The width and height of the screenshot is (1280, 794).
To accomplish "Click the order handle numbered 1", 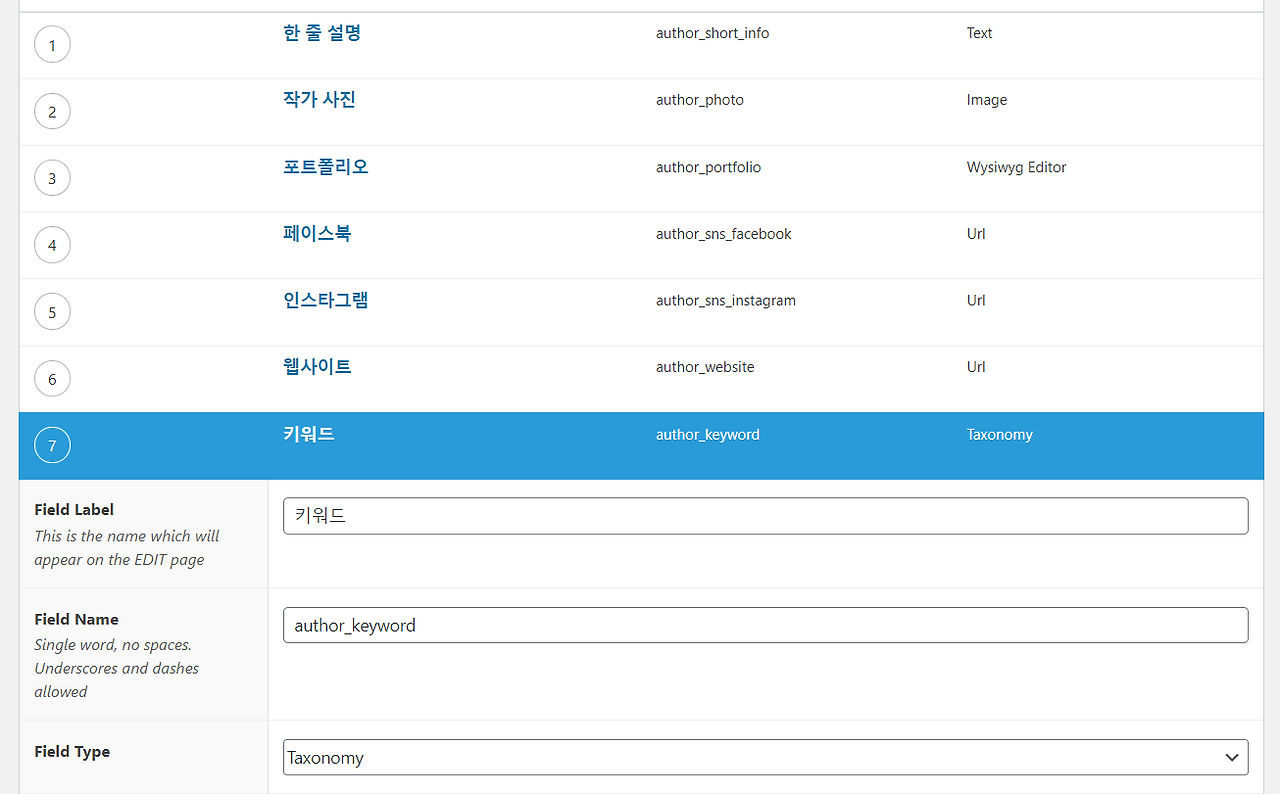I will tap(52, 45).
